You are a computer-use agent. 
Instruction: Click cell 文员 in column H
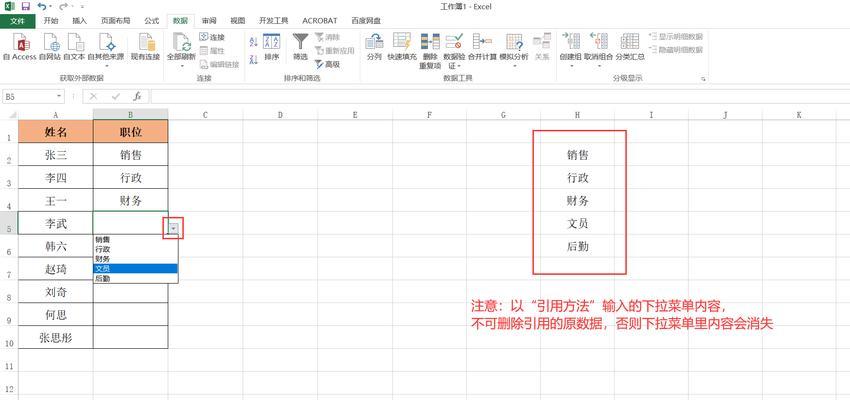(x=577, y=223)
